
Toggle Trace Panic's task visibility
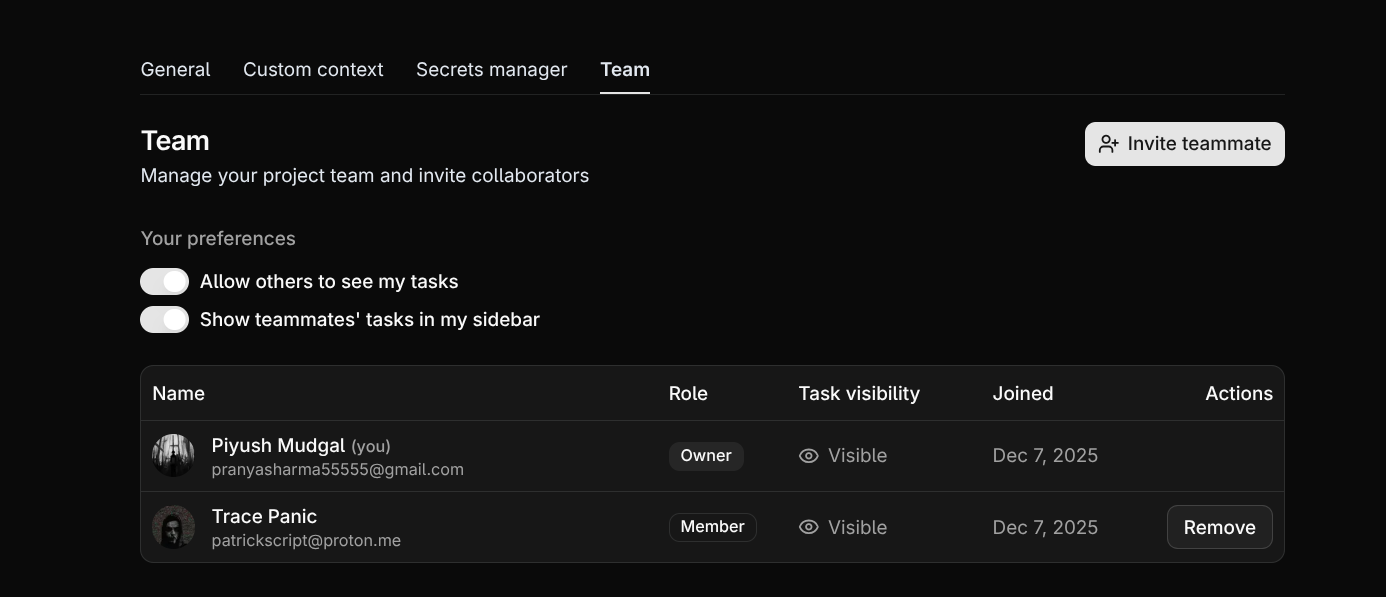843,527
